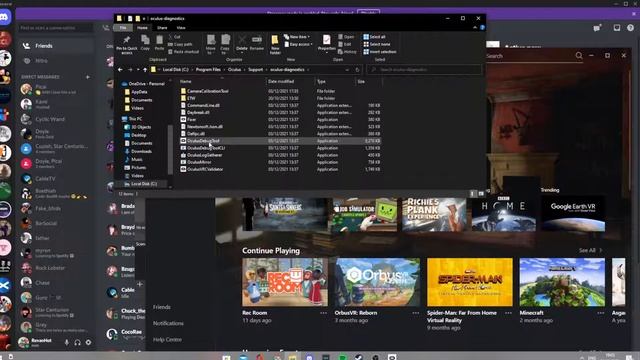
Task: Click the Oculus app search magnifier icon
Action: [579, 55]
